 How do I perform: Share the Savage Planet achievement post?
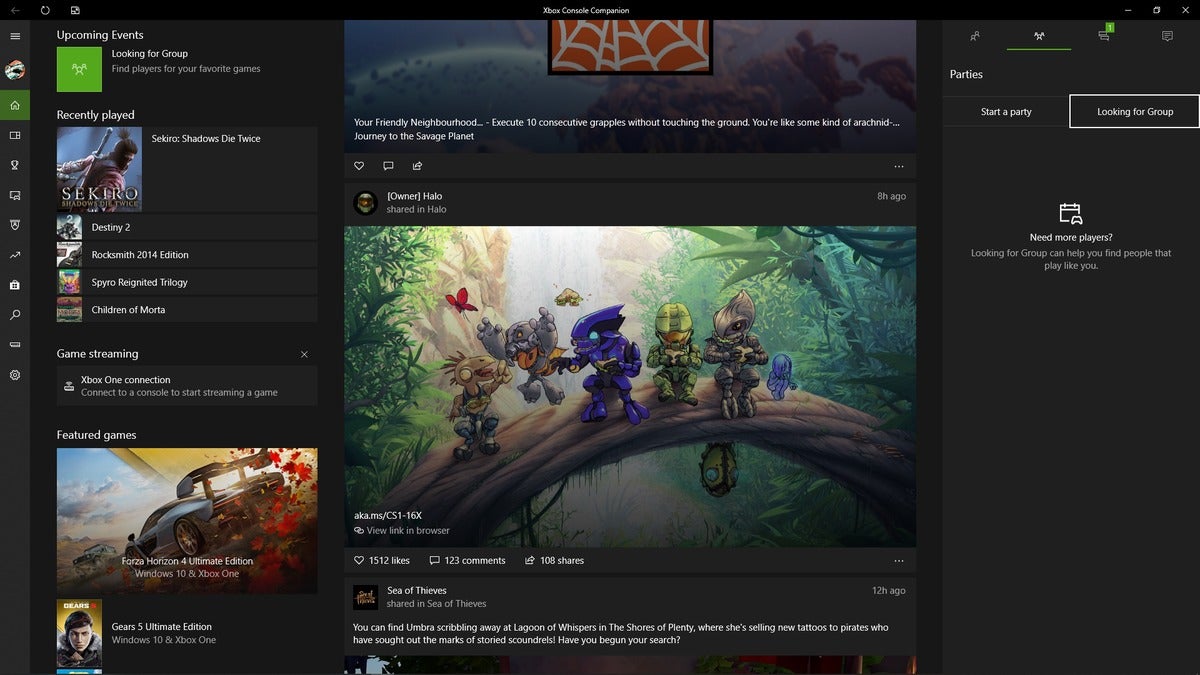[x=417, y=166]
